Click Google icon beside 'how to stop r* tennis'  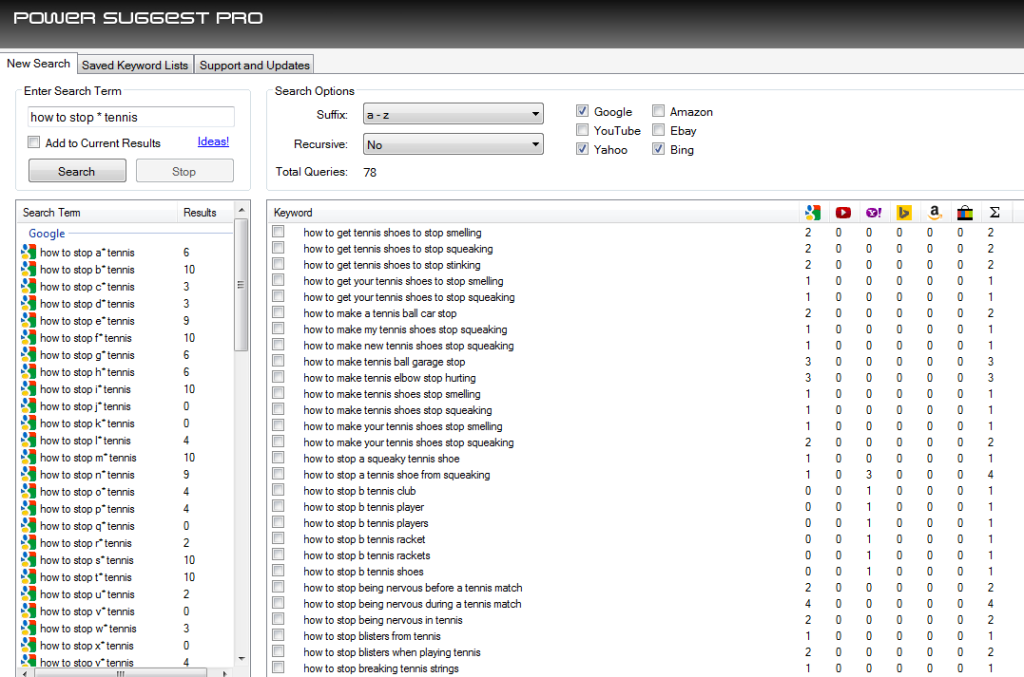coord(29,543)
